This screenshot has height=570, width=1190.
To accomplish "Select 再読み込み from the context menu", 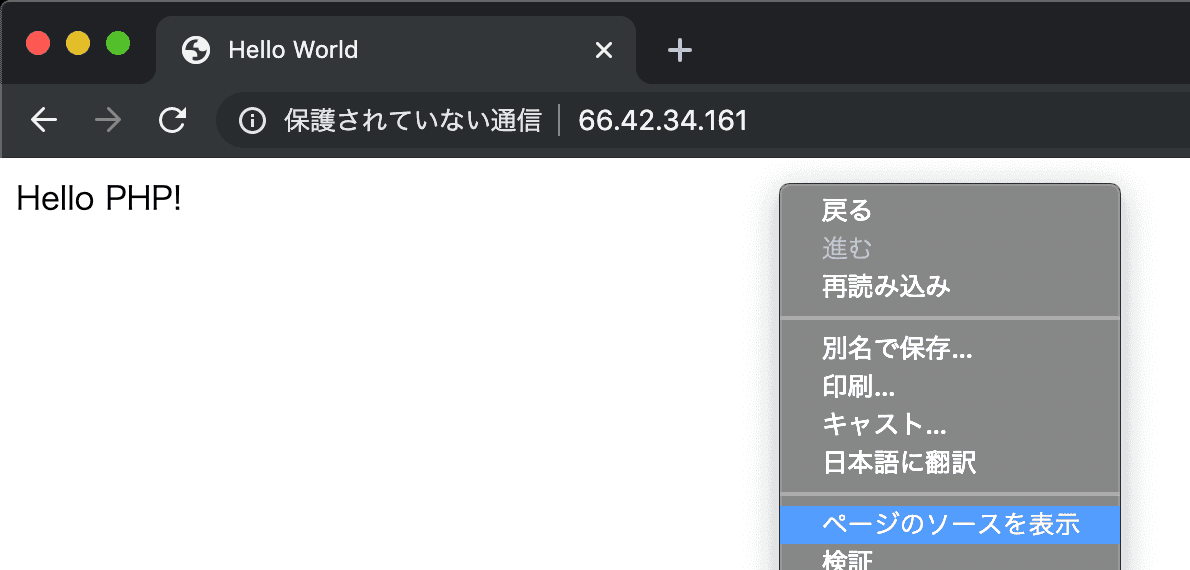I will click(886, 287).
